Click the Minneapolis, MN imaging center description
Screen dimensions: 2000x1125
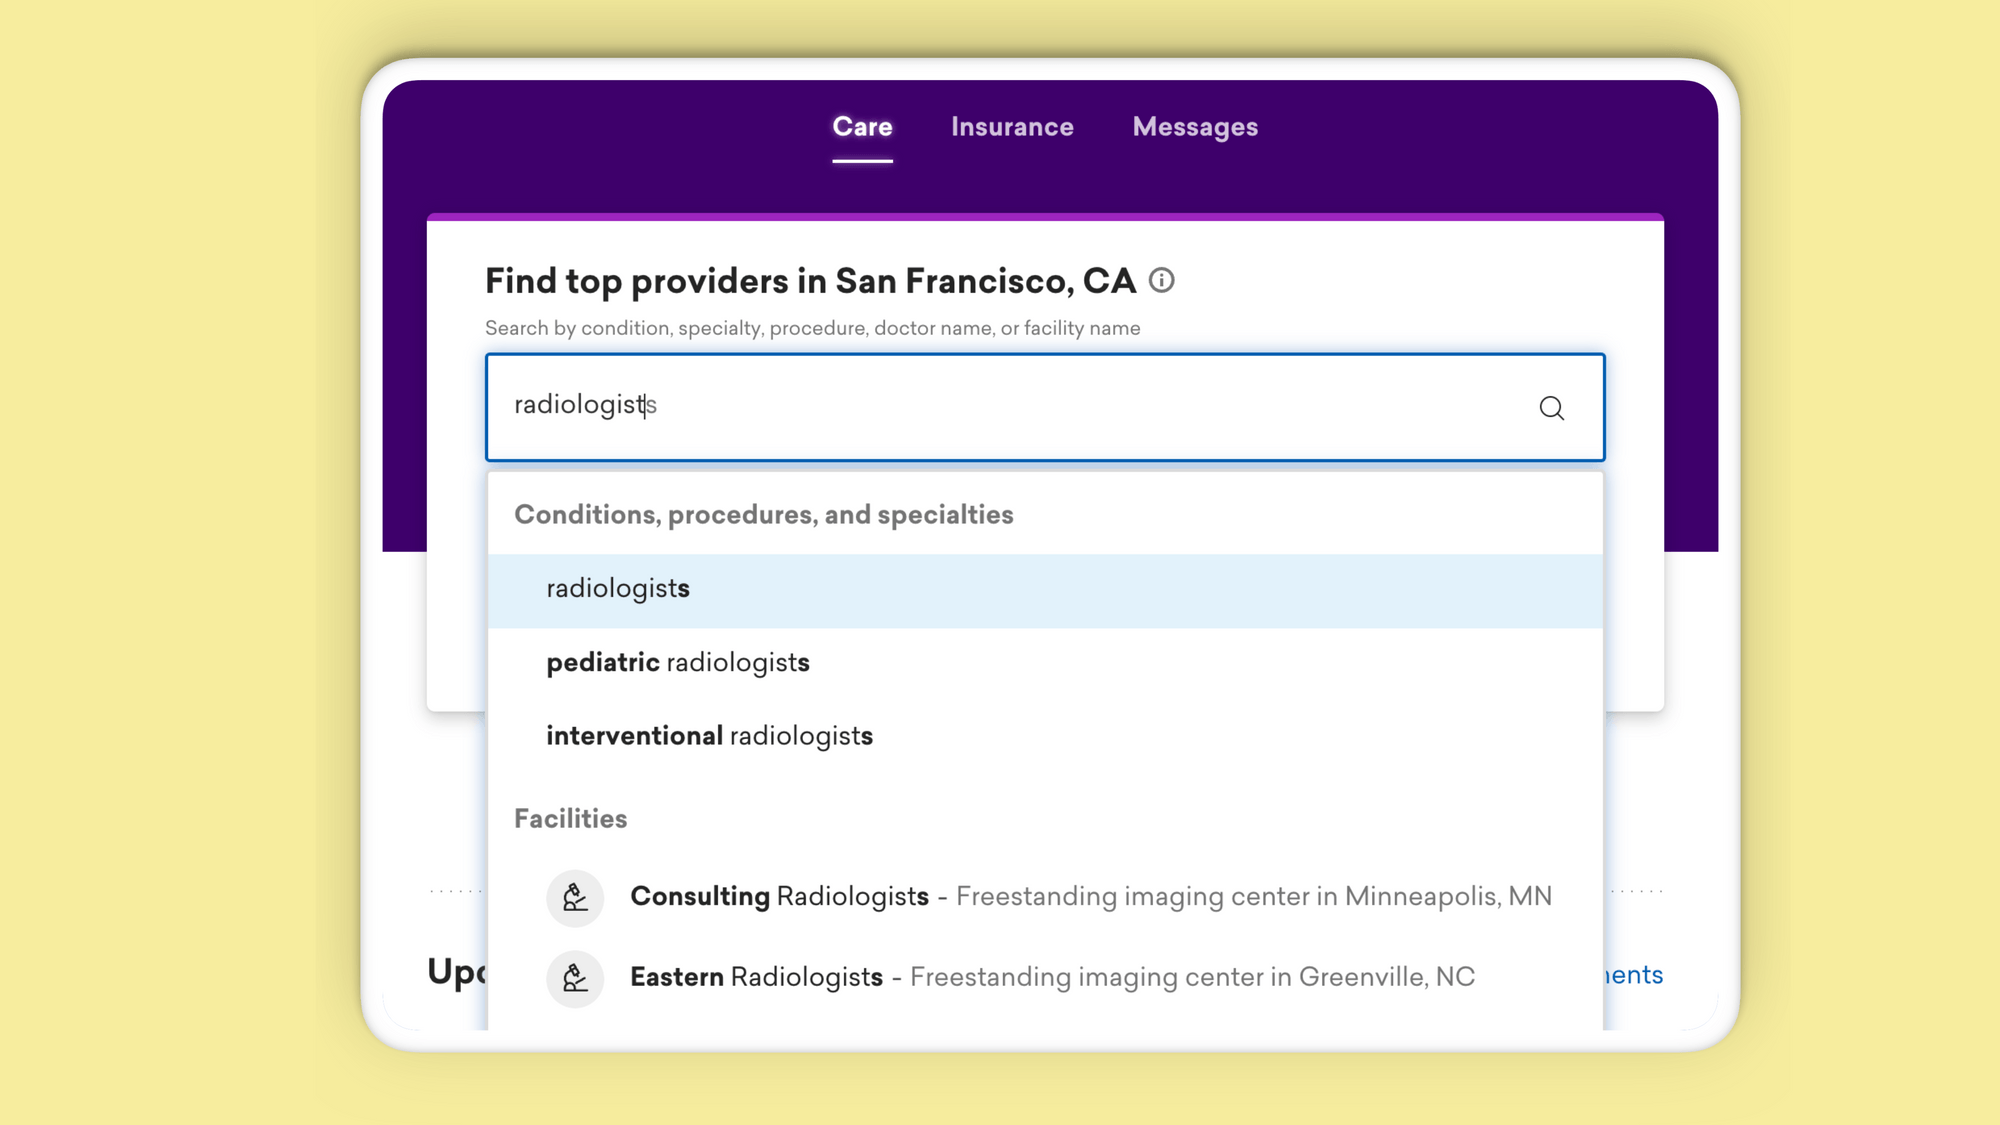pos(1253,897)
